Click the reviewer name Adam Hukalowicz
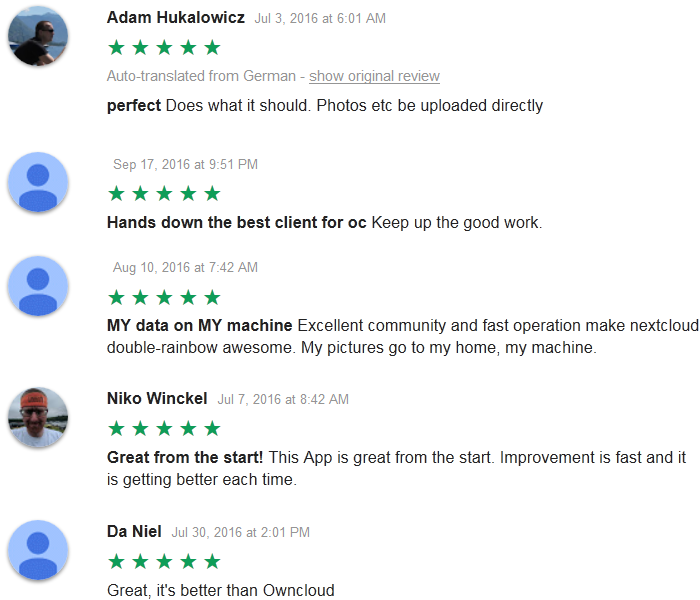 [175, 17]
